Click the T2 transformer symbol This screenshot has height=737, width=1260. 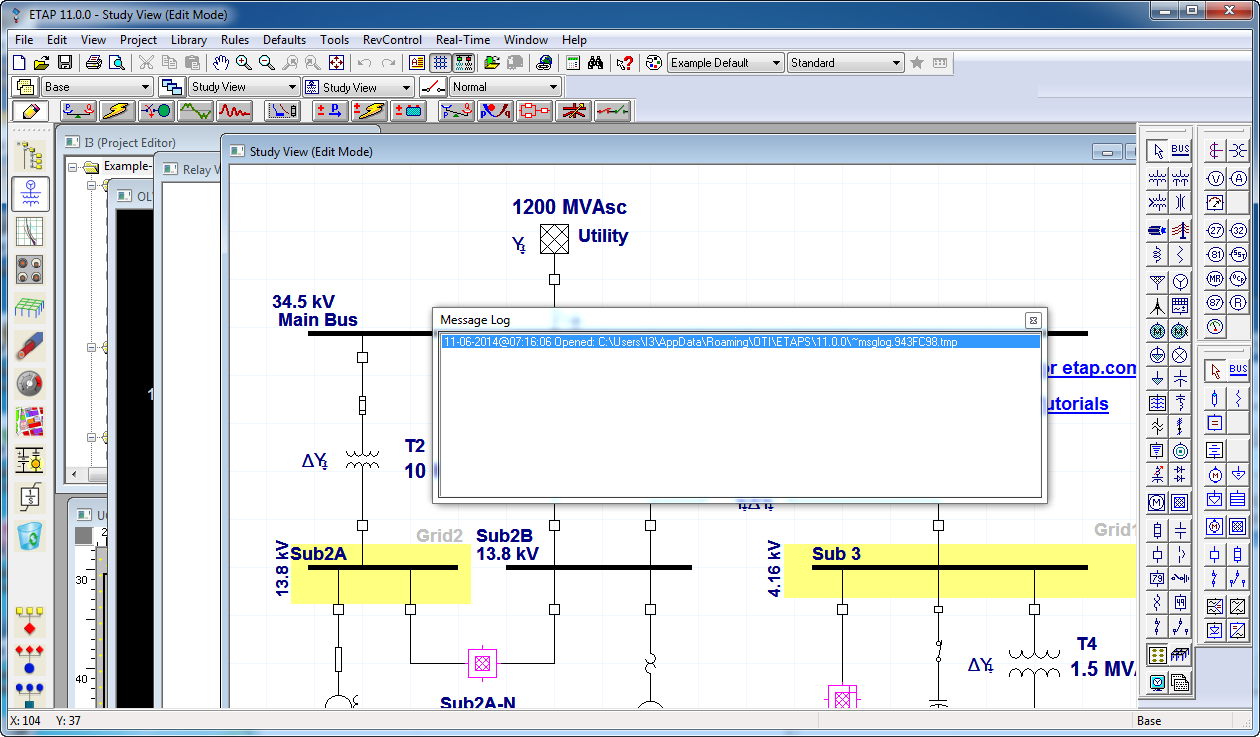point(362,459)
